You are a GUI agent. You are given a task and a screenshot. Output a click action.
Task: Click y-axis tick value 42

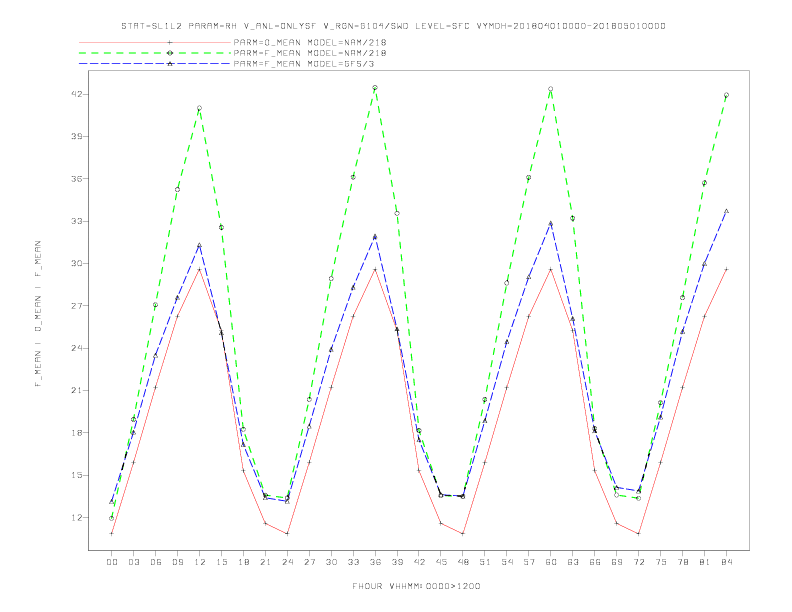(x=77, y=94)
